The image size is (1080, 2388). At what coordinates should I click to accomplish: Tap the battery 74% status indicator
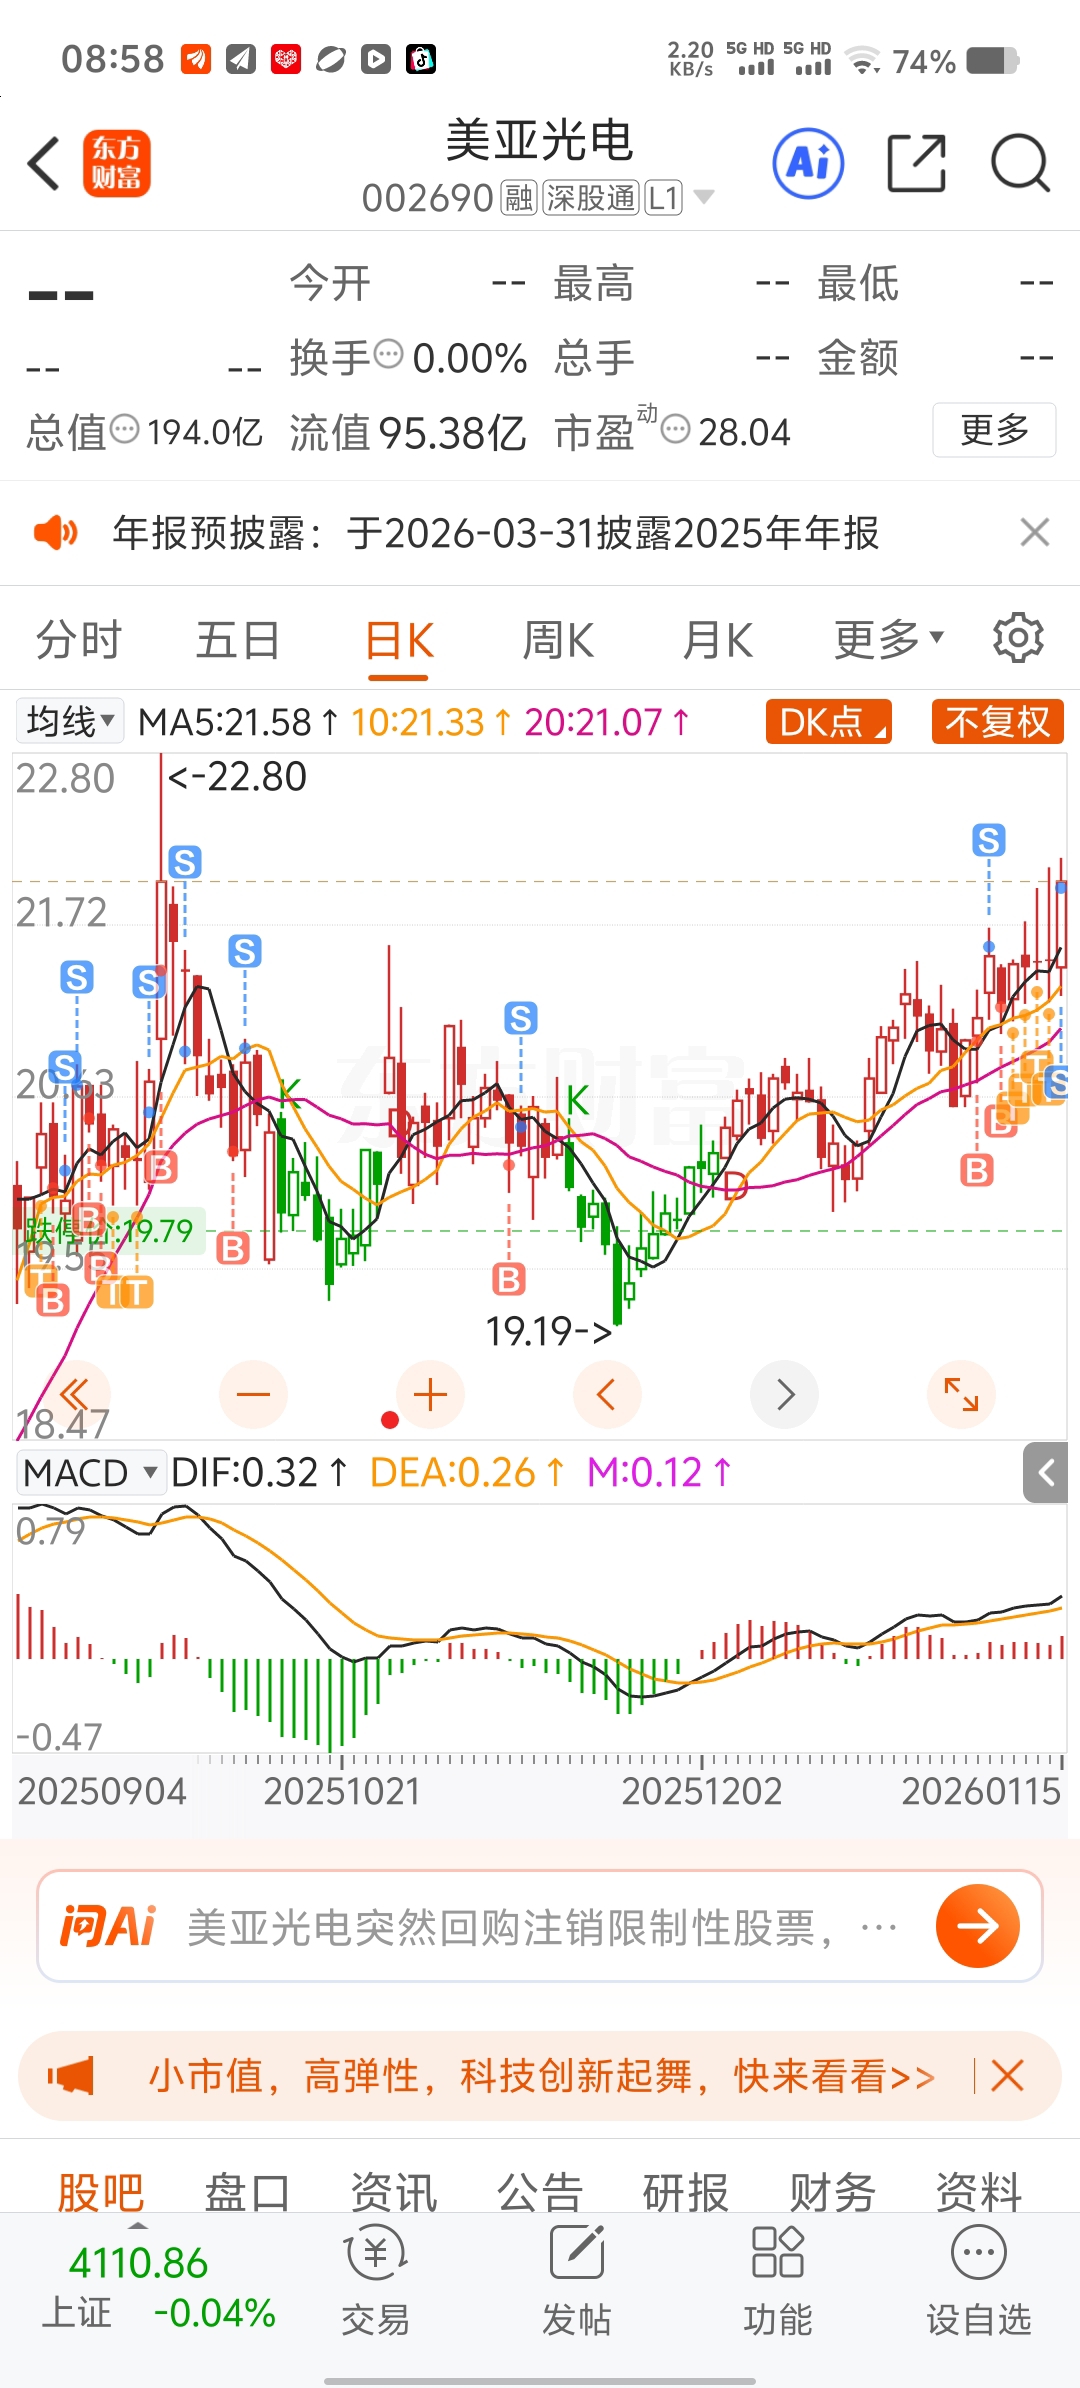pos(955,61)
